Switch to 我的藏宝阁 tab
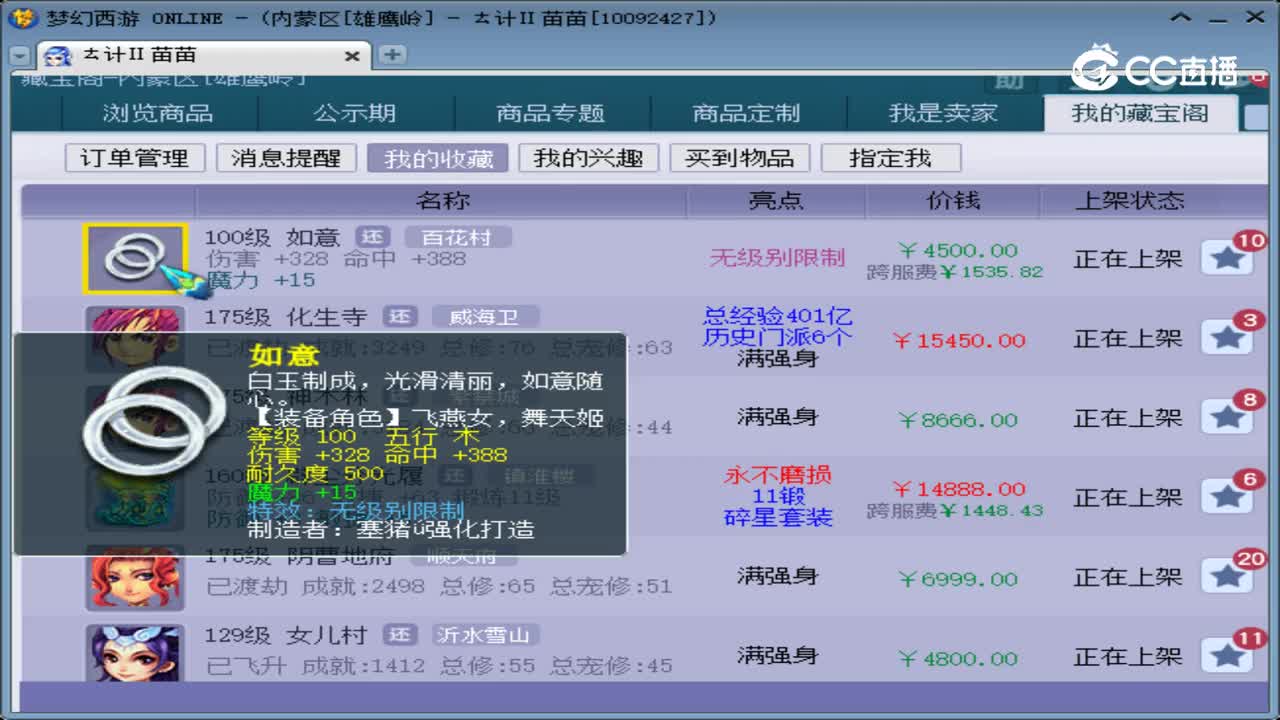 click(x=1140, y=113)
